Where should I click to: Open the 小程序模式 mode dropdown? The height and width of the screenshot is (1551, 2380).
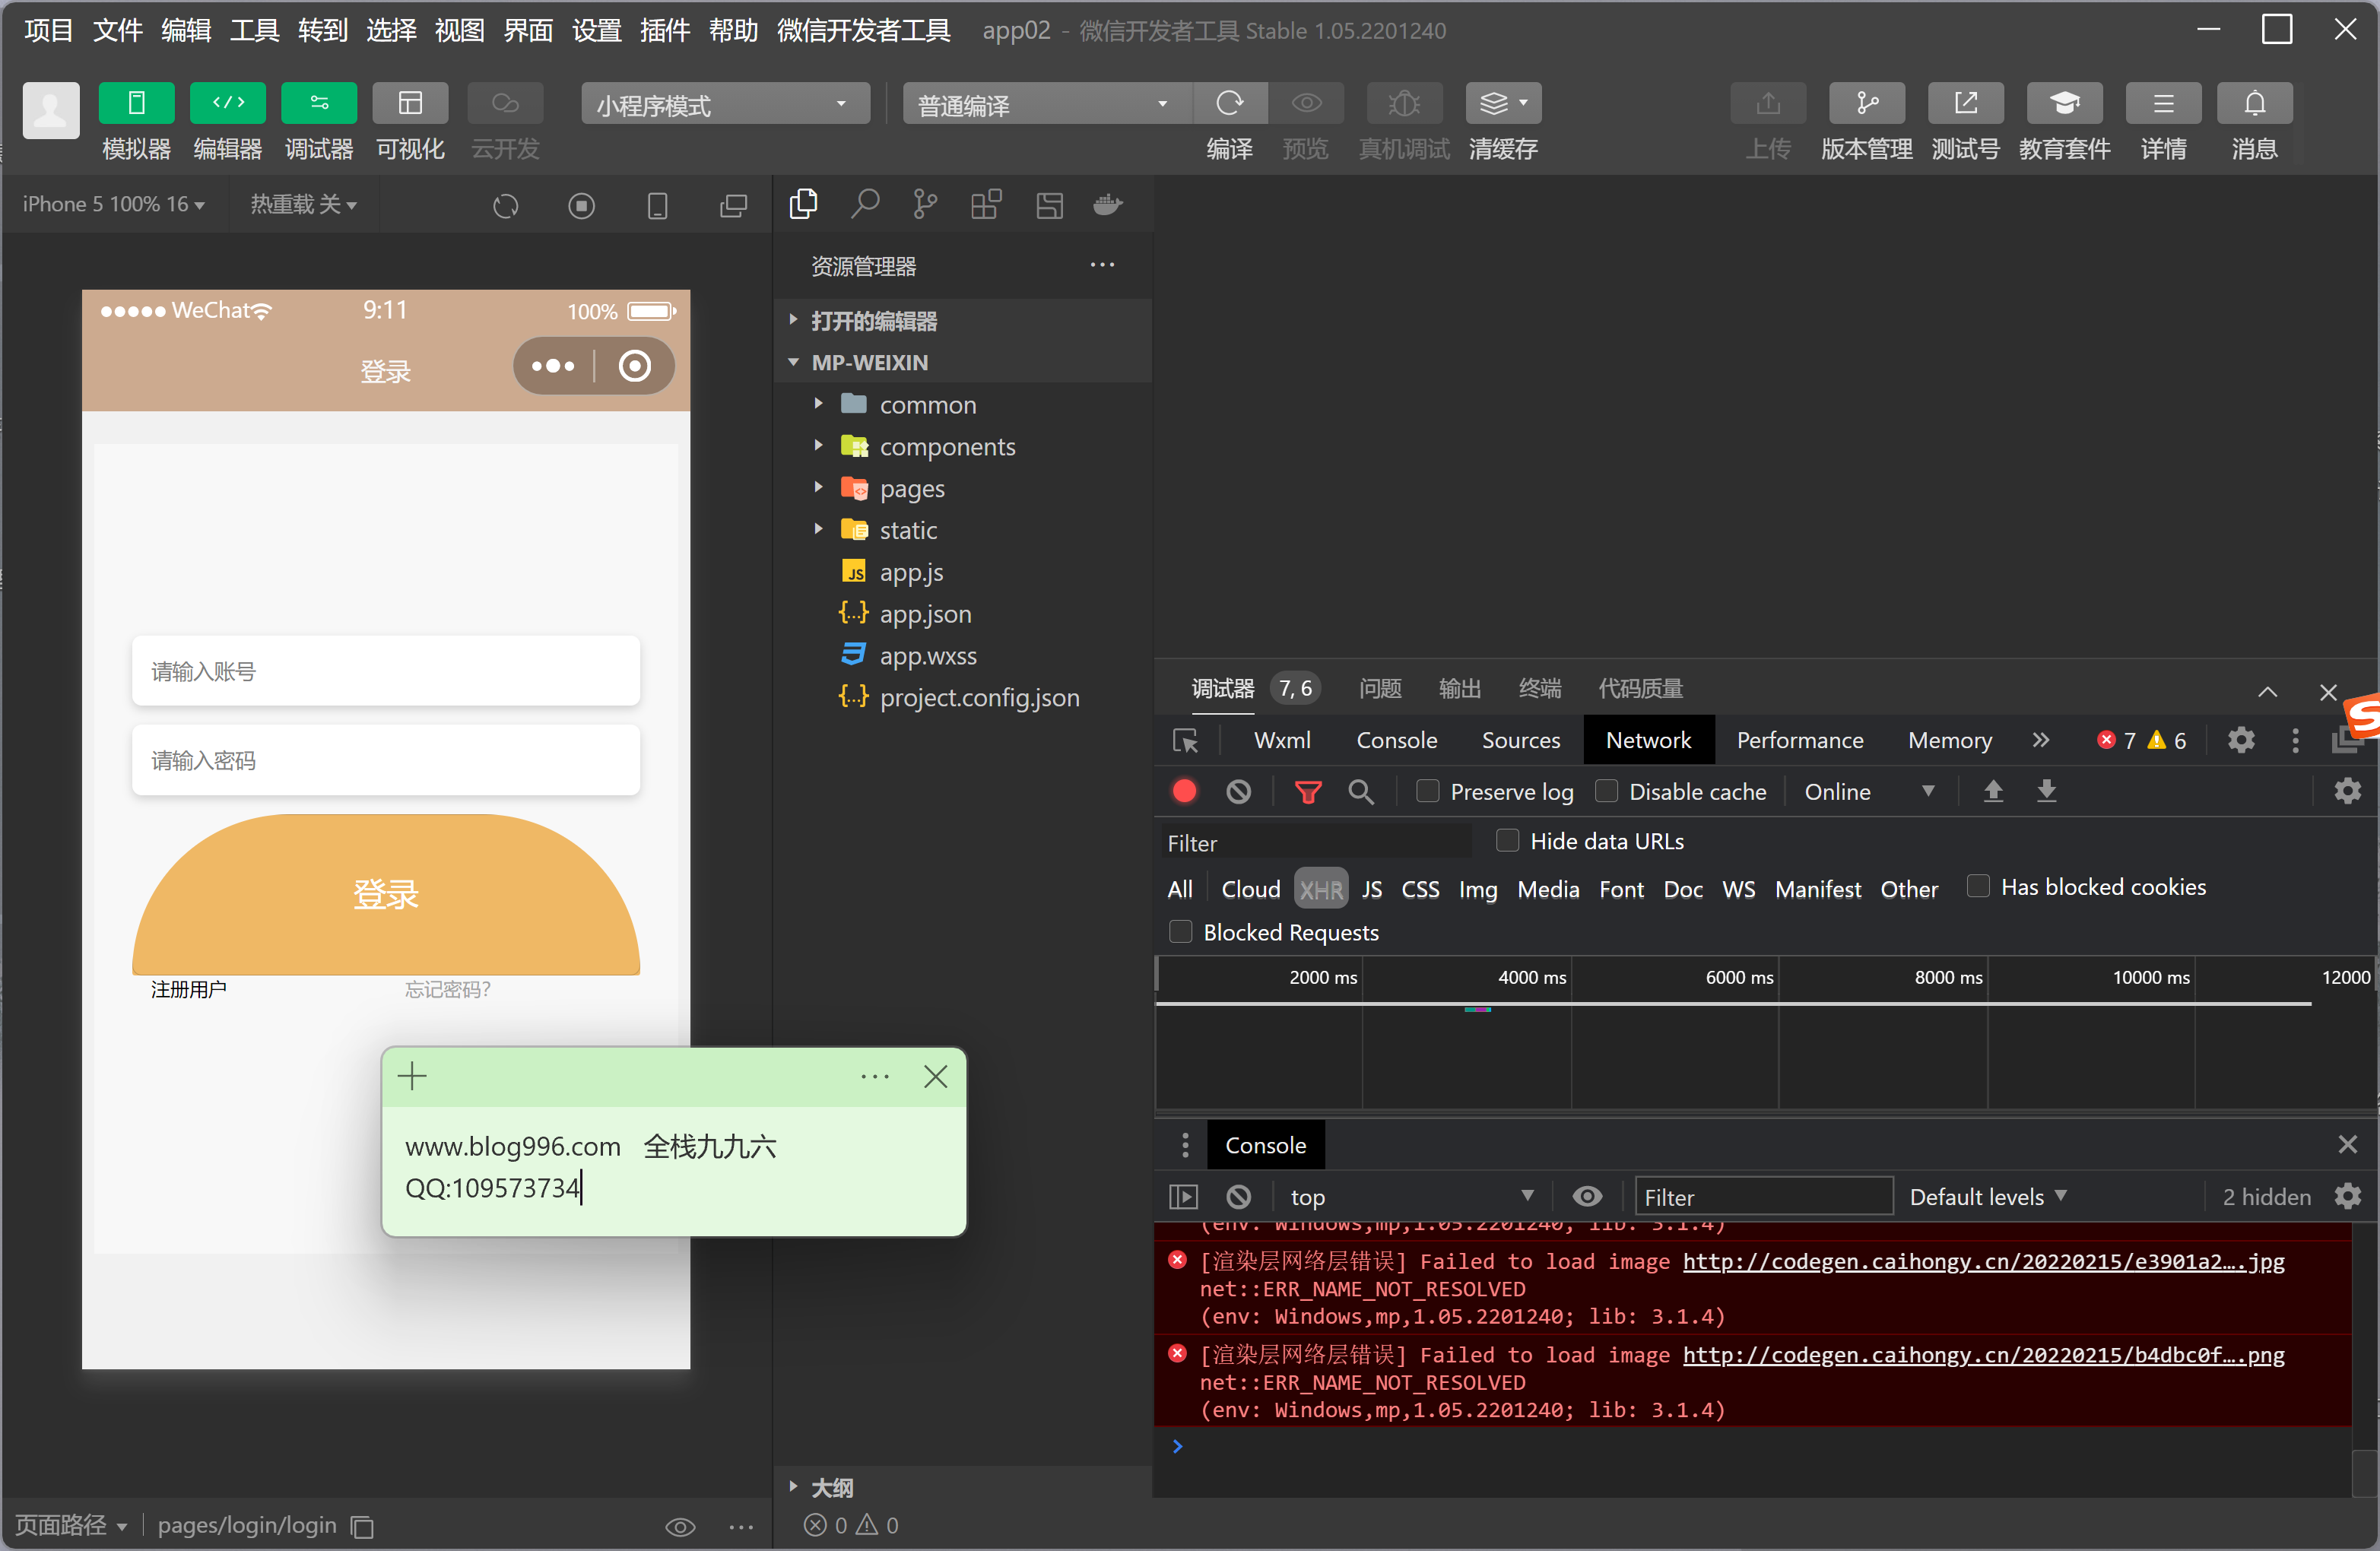tap(724, 104)
